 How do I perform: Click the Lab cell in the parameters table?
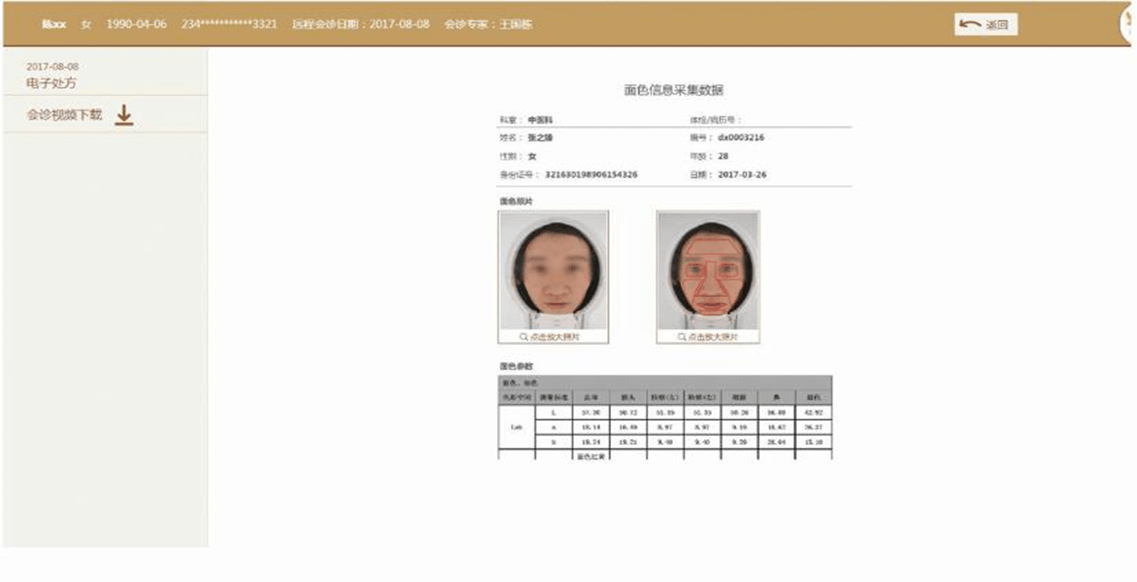515,425
